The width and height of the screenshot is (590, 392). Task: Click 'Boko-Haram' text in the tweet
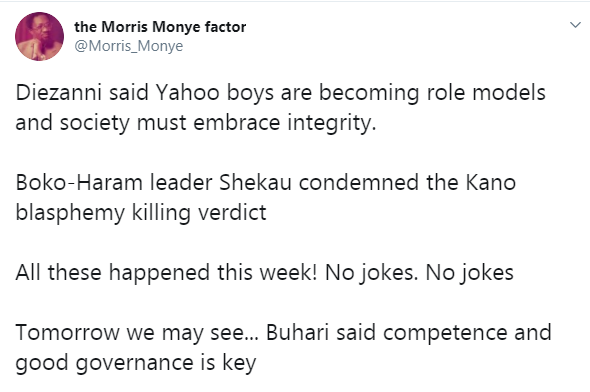tap(79, 182)
